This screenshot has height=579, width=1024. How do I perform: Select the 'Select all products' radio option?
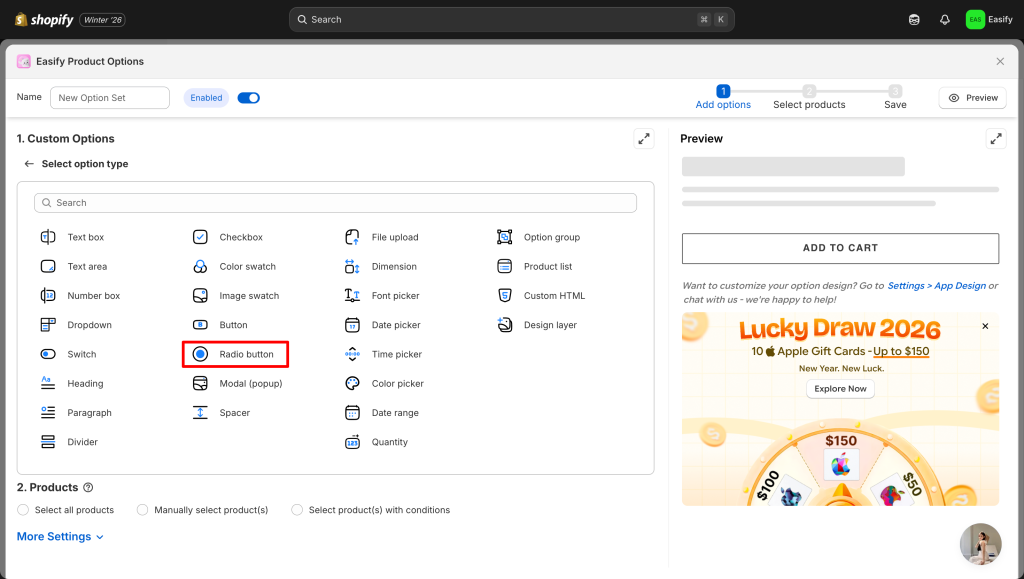[x=24, y=510]
